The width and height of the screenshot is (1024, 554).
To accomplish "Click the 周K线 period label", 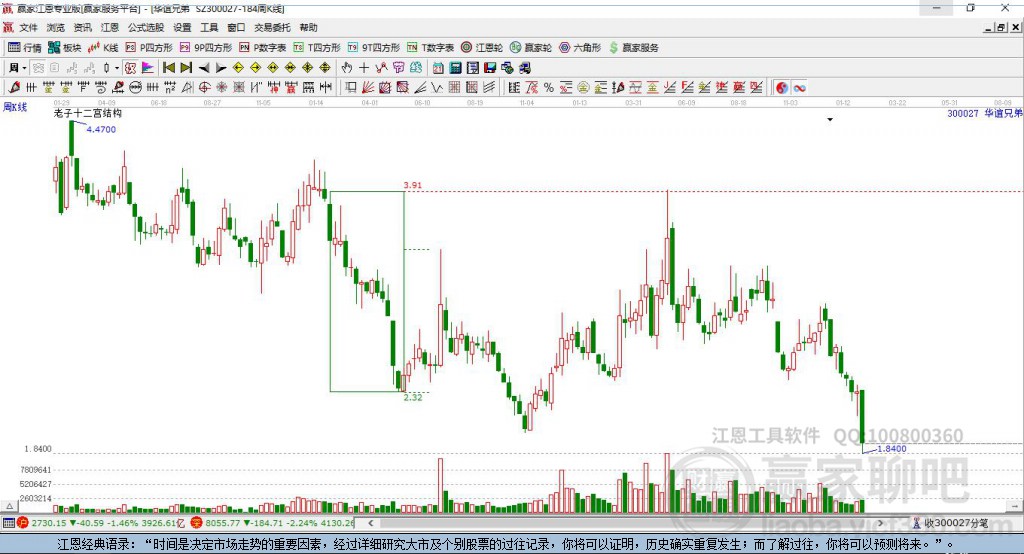I will click(x=15, y=106).
